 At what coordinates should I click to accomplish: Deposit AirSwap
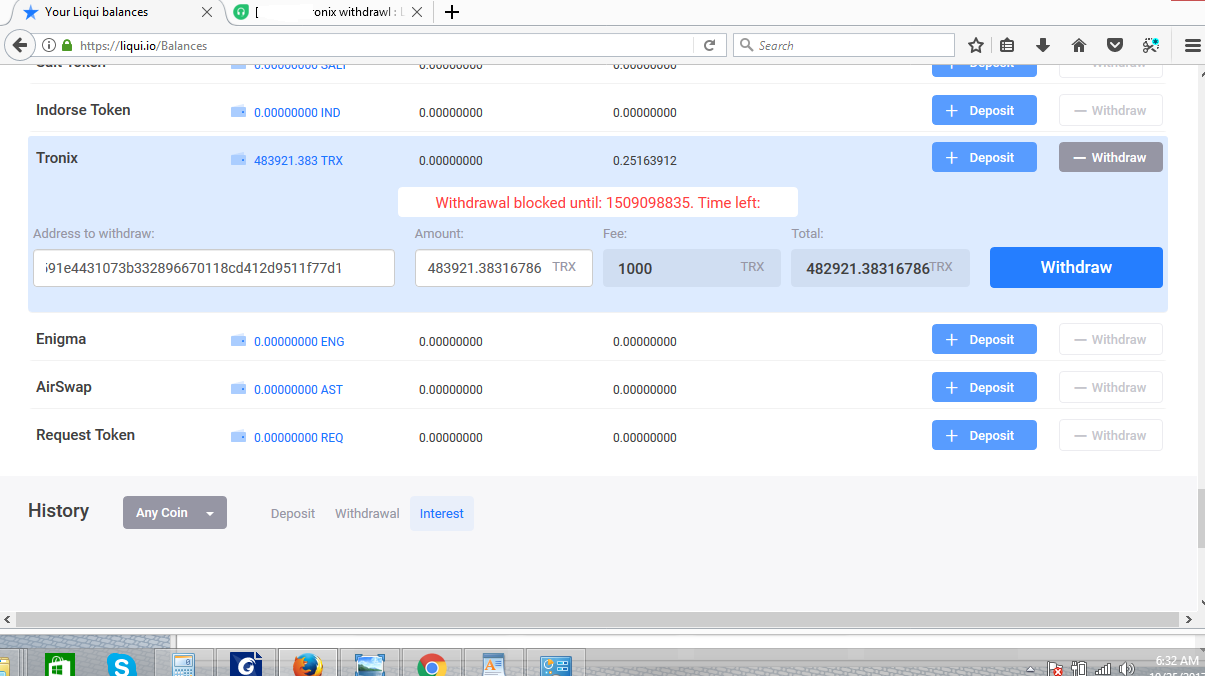(984, 387)
